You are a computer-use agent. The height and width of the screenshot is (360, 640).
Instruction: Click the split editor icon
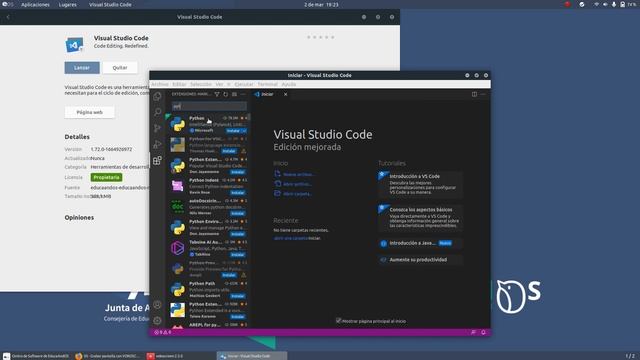474,94
